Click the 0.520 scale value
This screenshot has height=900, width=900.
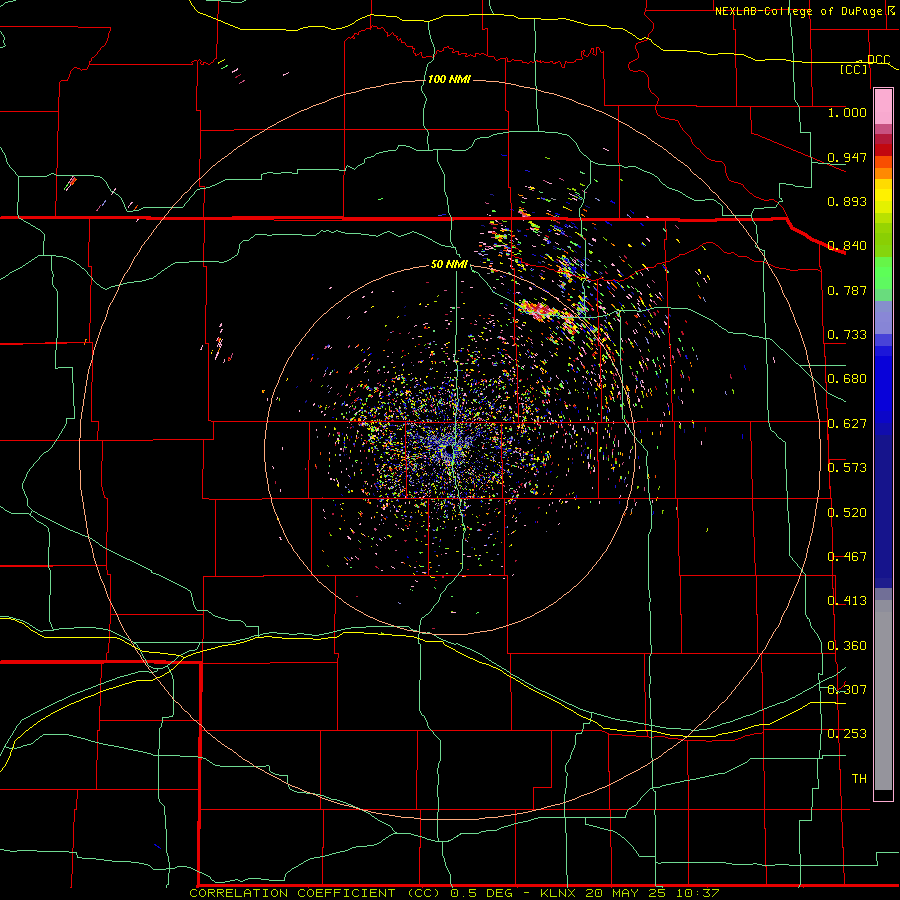pyautogui.click(x=847, y=513)
